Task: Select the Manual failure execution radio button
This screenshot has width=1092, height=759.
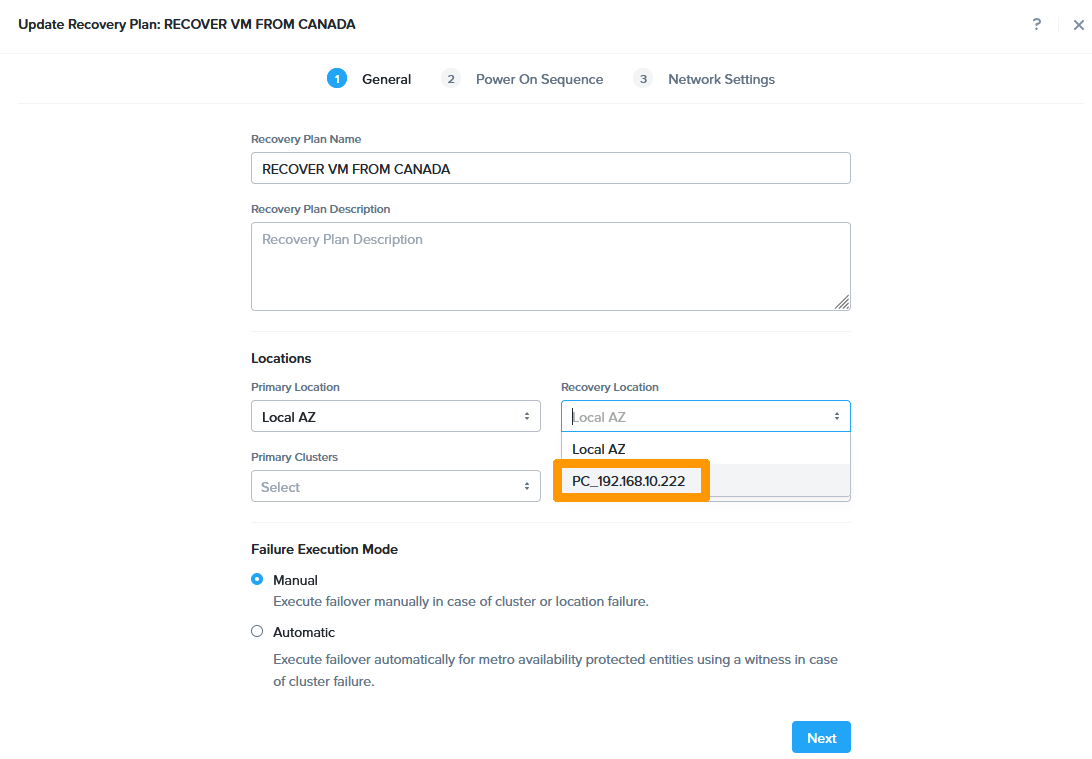Action: 257,579
